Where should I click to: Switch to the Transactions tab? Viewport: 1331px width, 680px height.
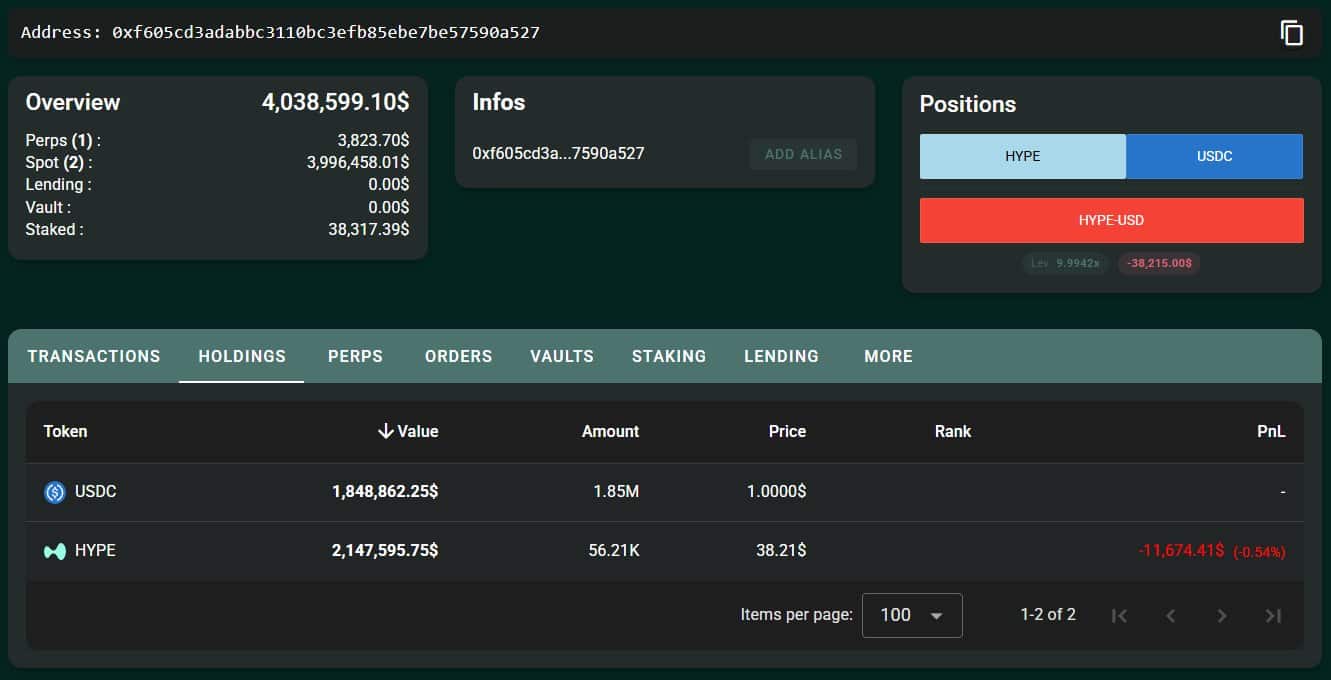click(94, 356)
